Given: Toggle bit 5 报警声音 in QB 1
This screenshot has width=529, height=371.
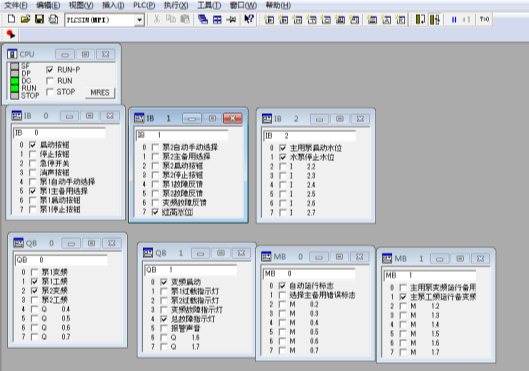Looking at the screenshot, I should [164, 328].
